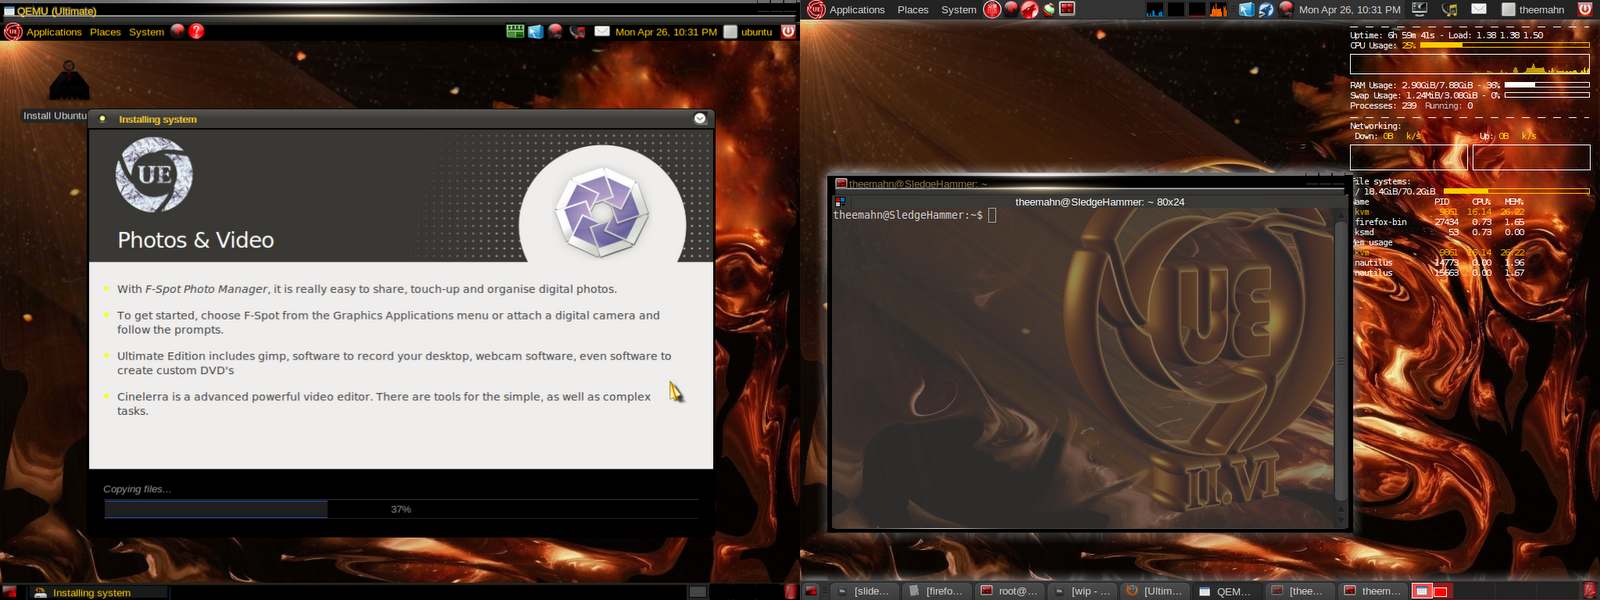
Task: Click the show desktop icon in guest bottom panel
Action: tap(9, 592)
